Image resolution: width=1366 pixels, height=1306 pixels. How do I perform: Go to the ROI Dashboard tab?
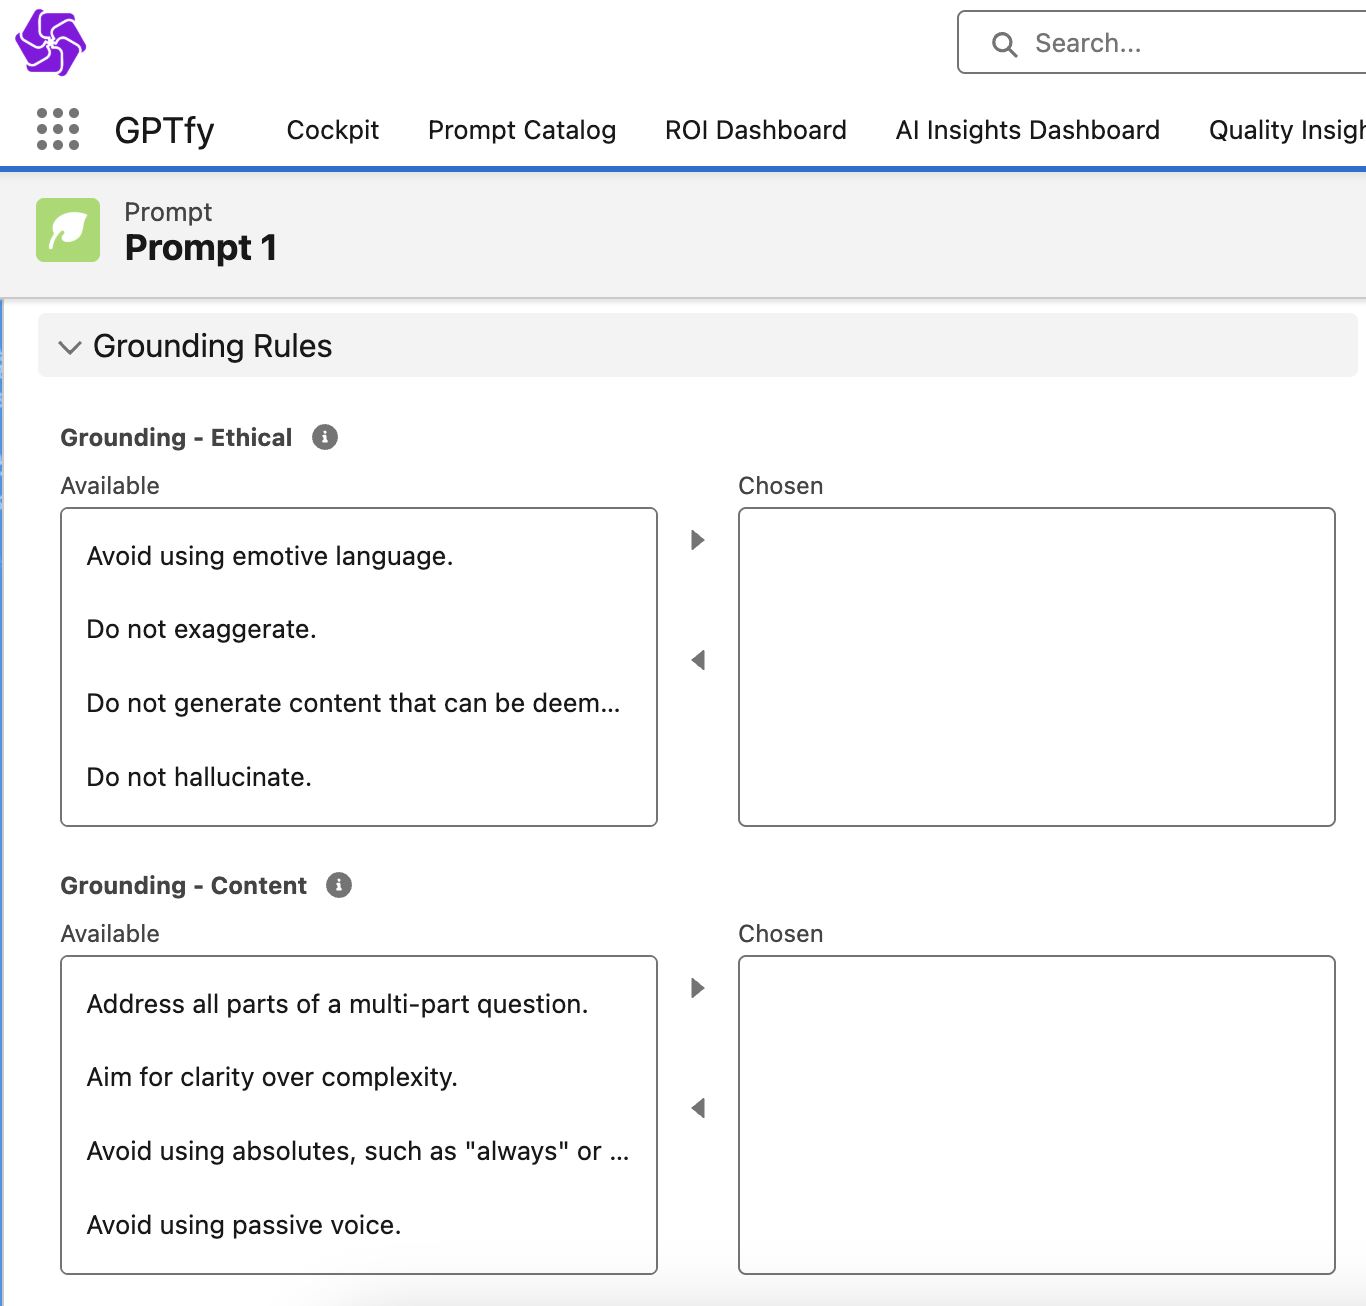[756, 130]
